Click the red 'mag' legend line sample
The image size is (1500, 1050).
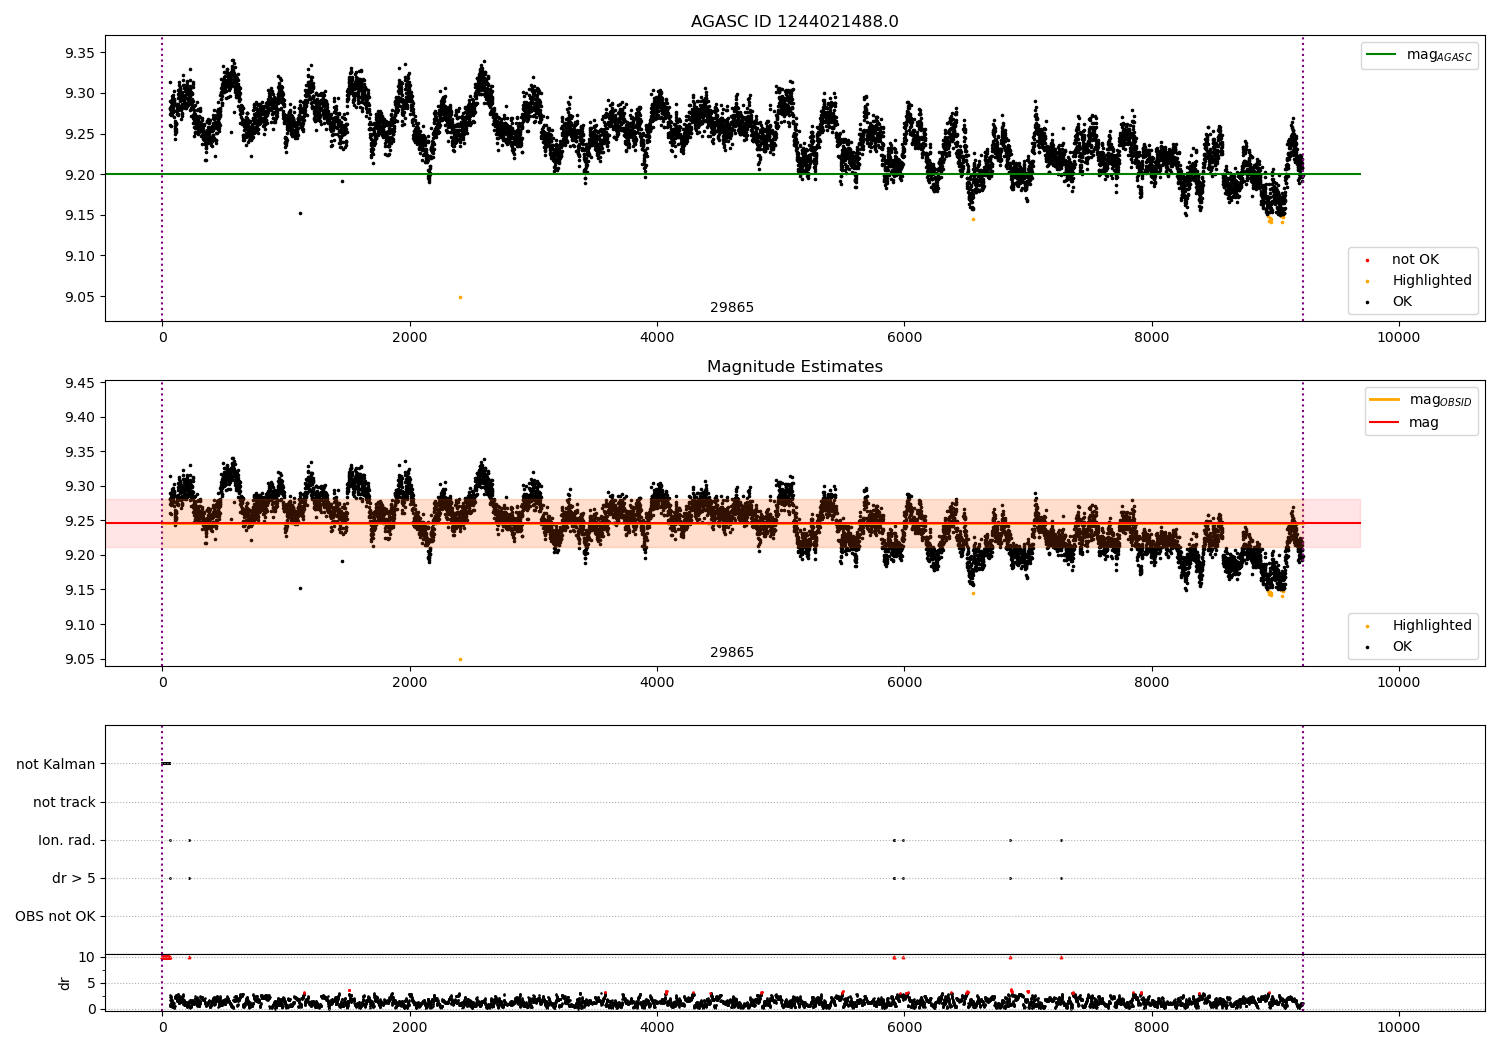coord(1384,423)
